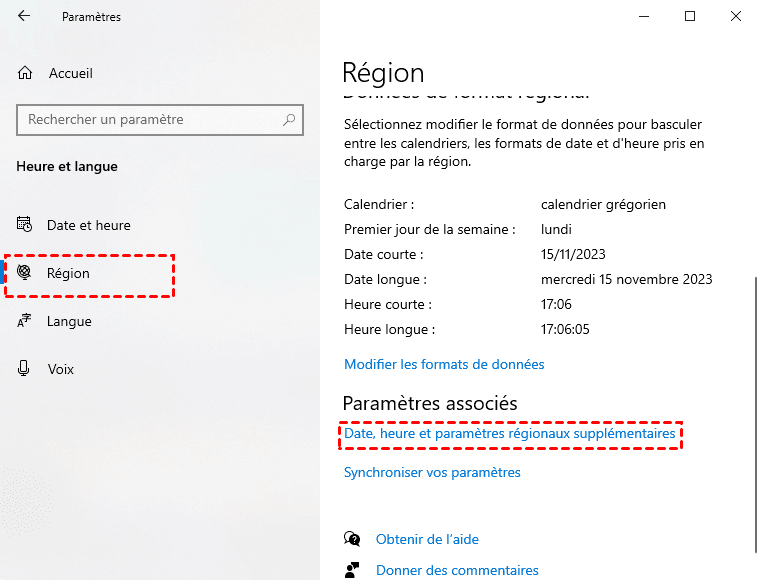Click the calendar icon beside Date et heure
759x580 pixels.
[x=25, y=225]
